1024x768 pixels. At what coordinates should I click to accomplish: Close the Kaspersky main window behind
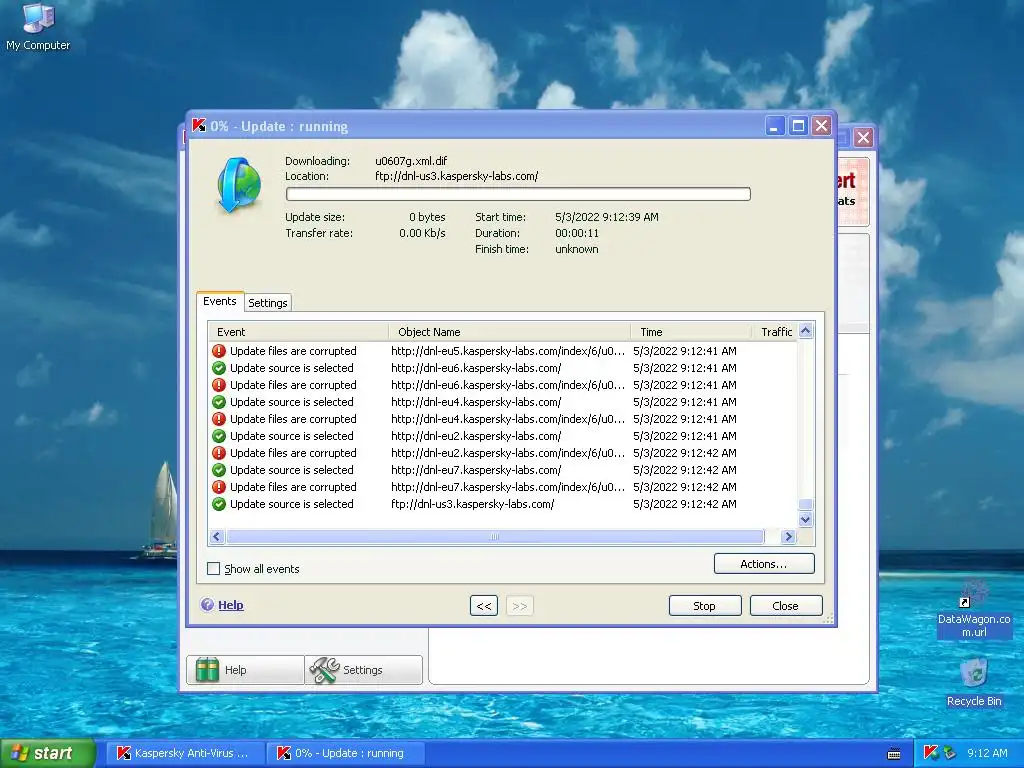click(x=863, y=137)
